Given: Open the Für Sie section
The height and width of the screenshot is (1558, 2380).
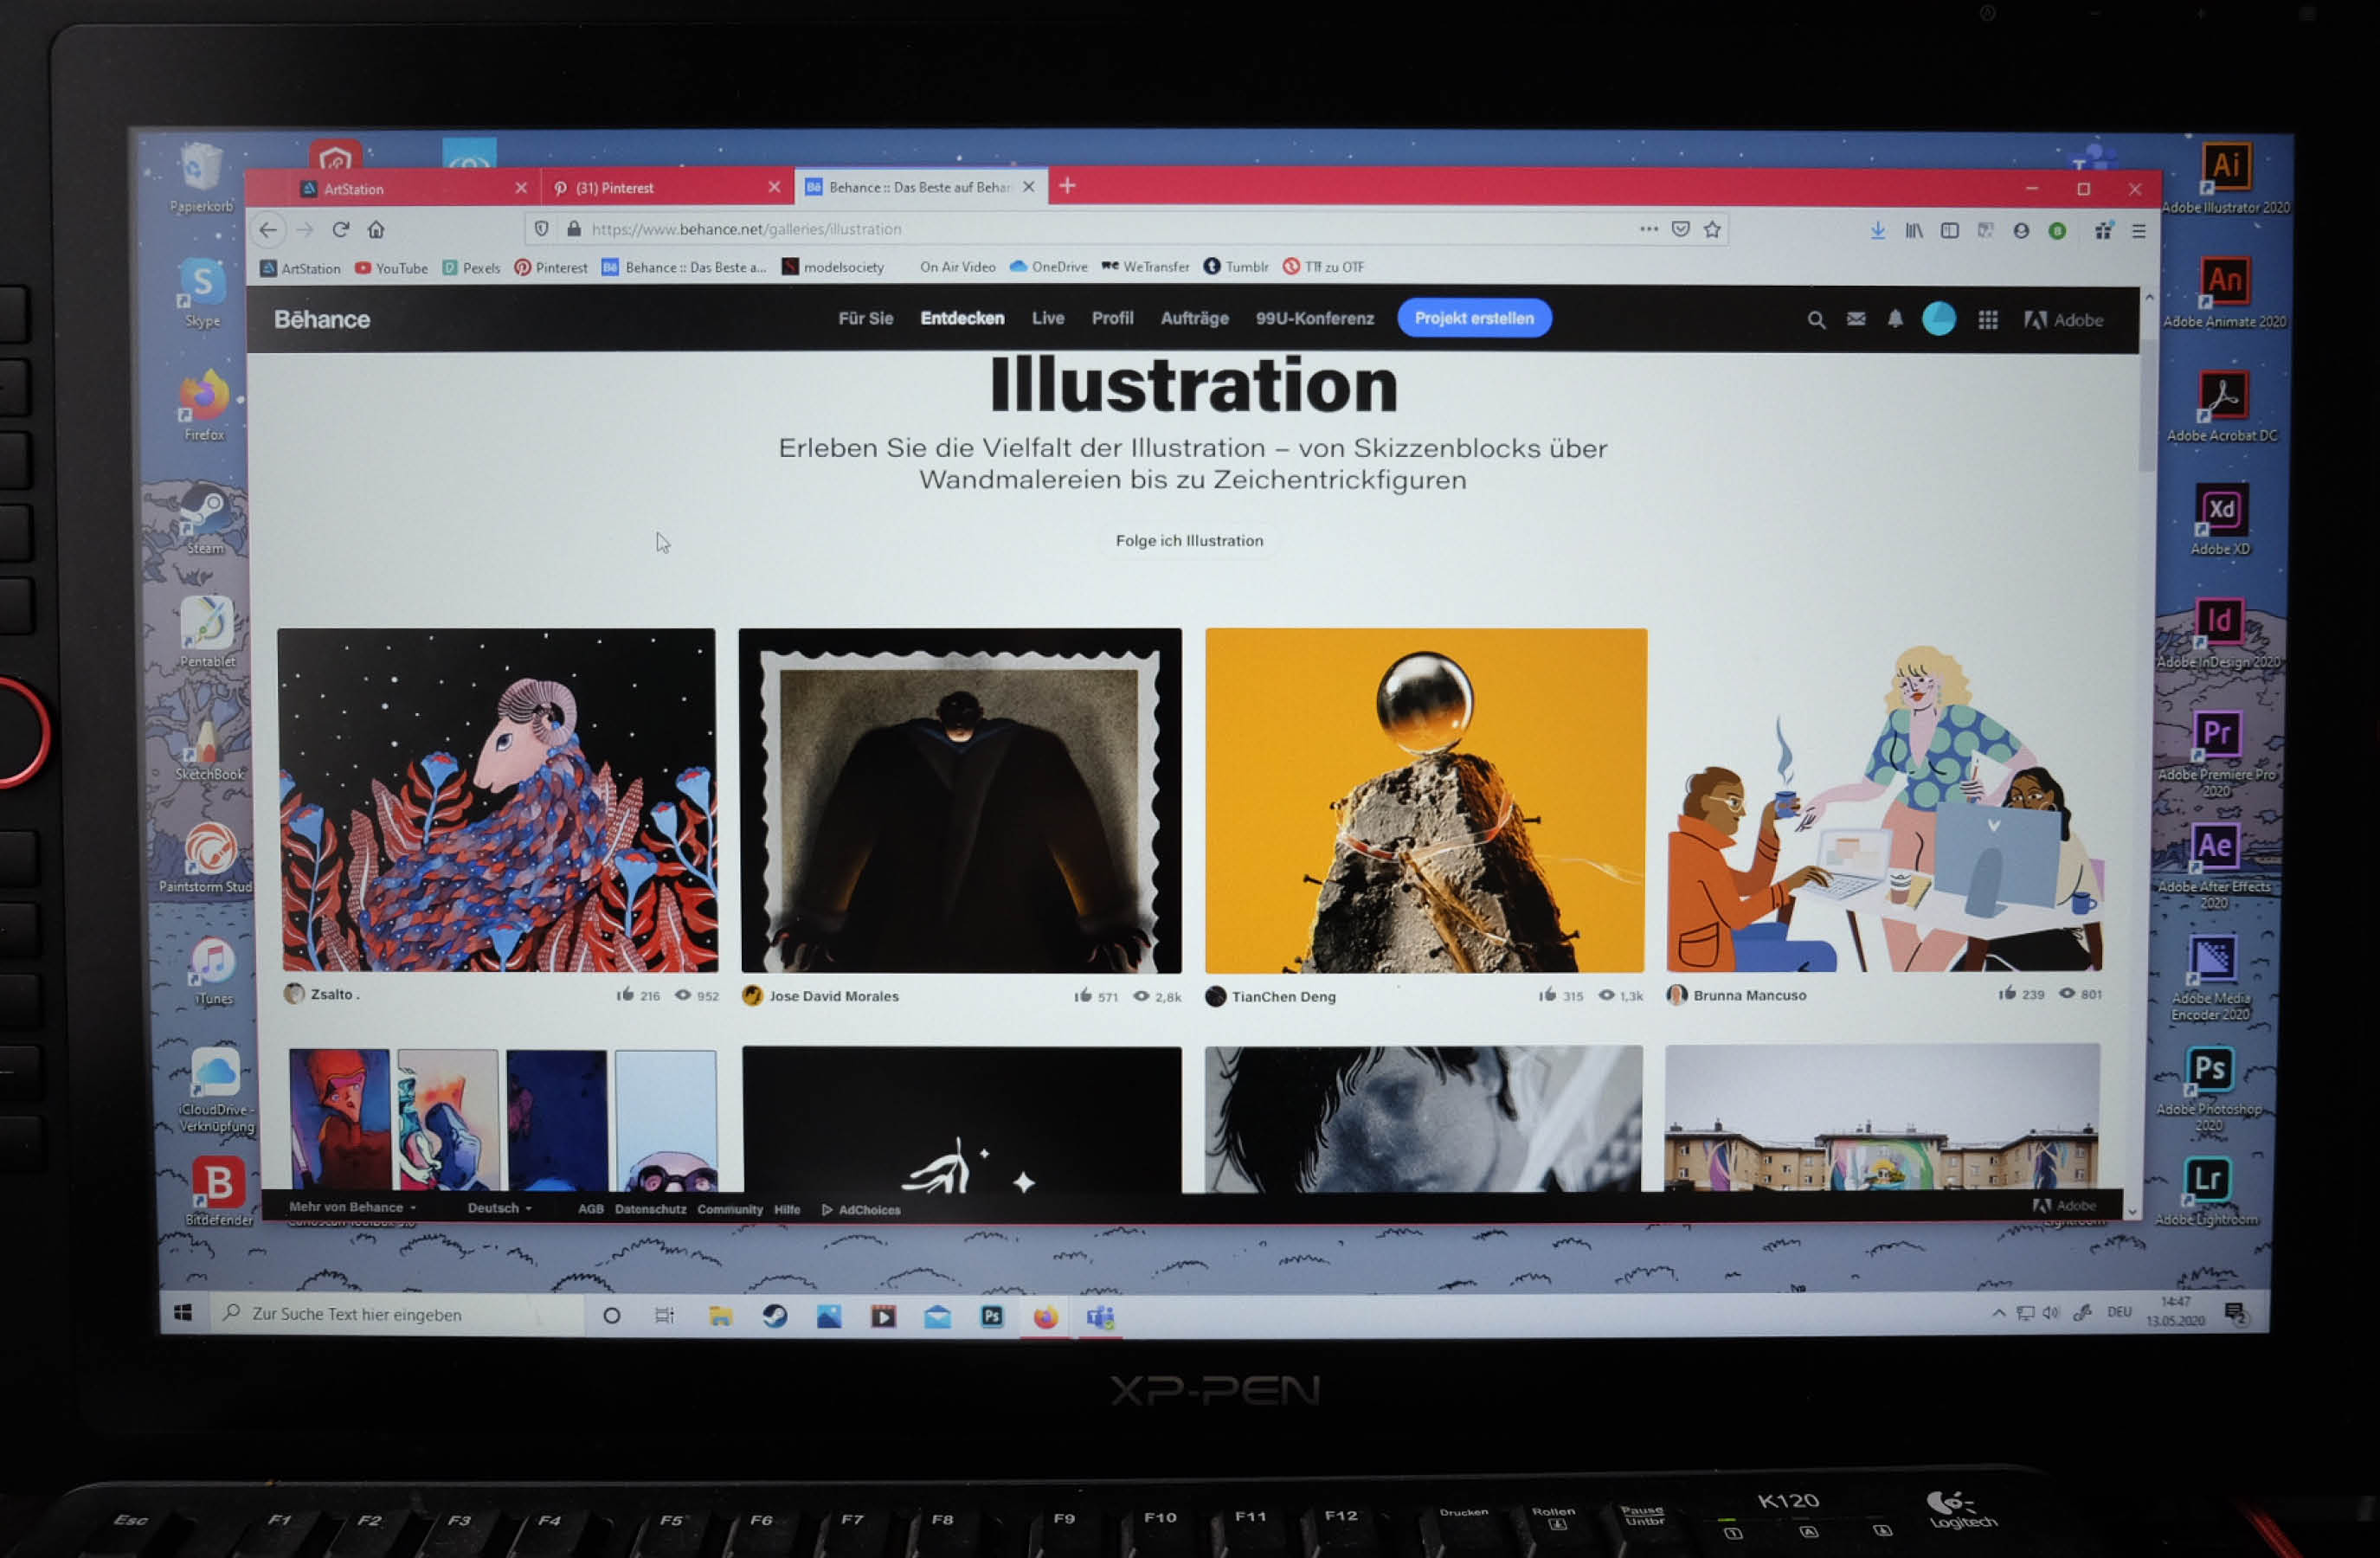Looking at the screenshot, I should coord(865,319).
